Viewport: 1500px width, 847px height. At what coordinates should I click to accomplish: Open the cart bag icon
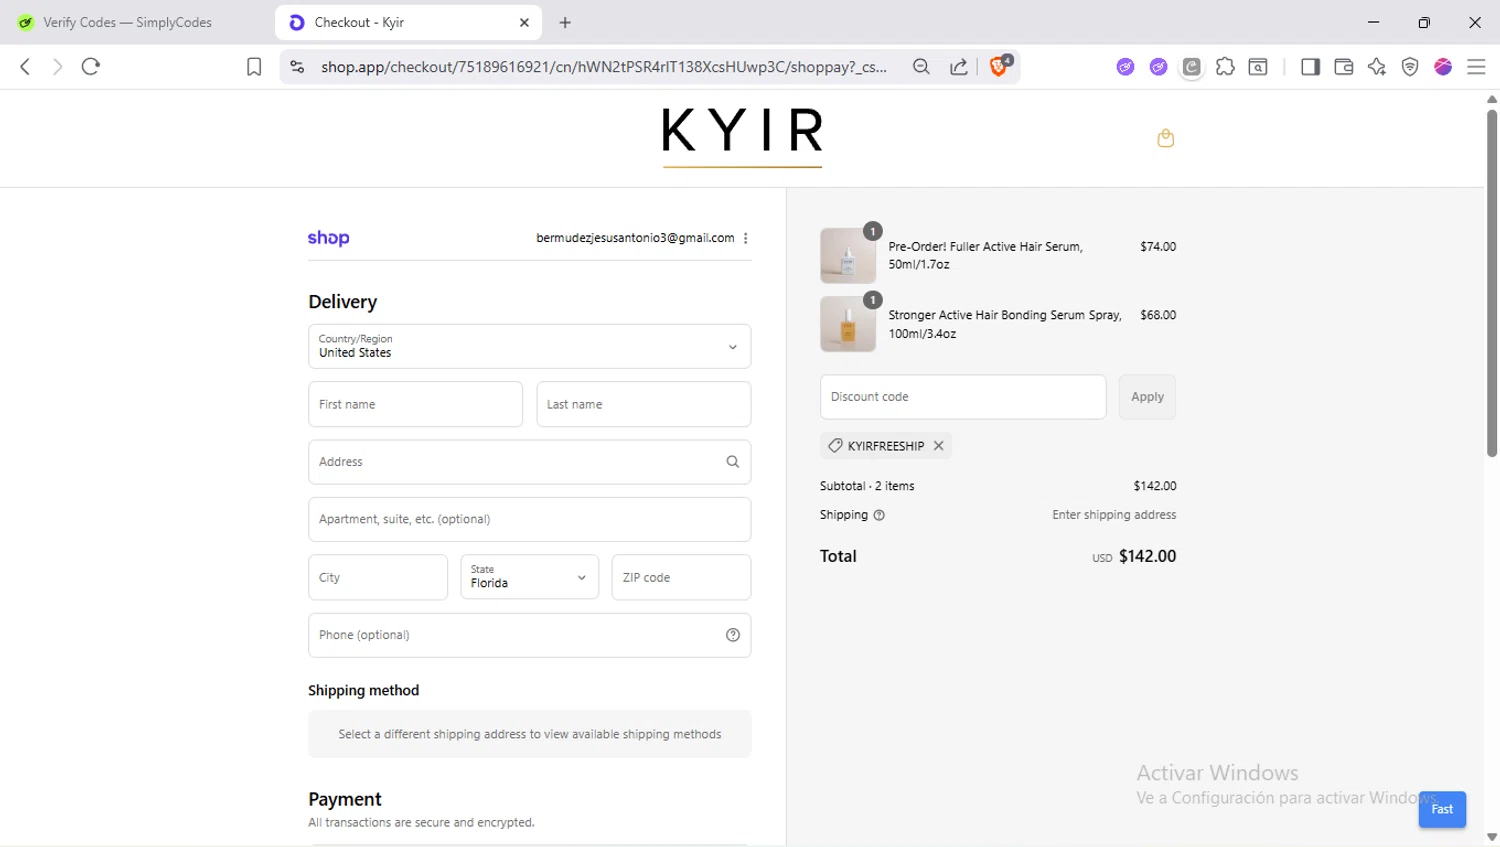pos(1165,138)
